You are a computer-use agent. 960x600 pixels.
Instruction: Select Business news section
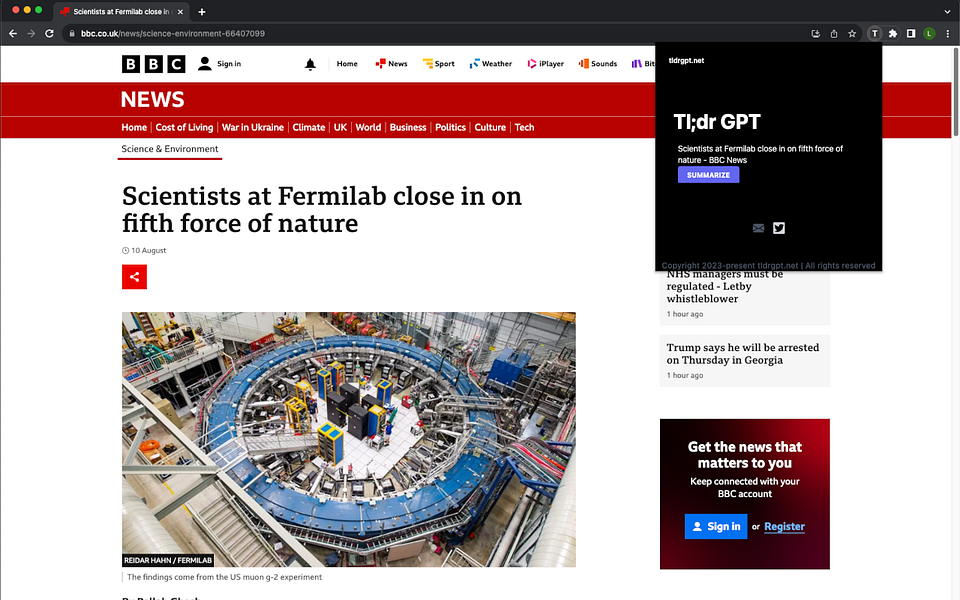(408, 127)
